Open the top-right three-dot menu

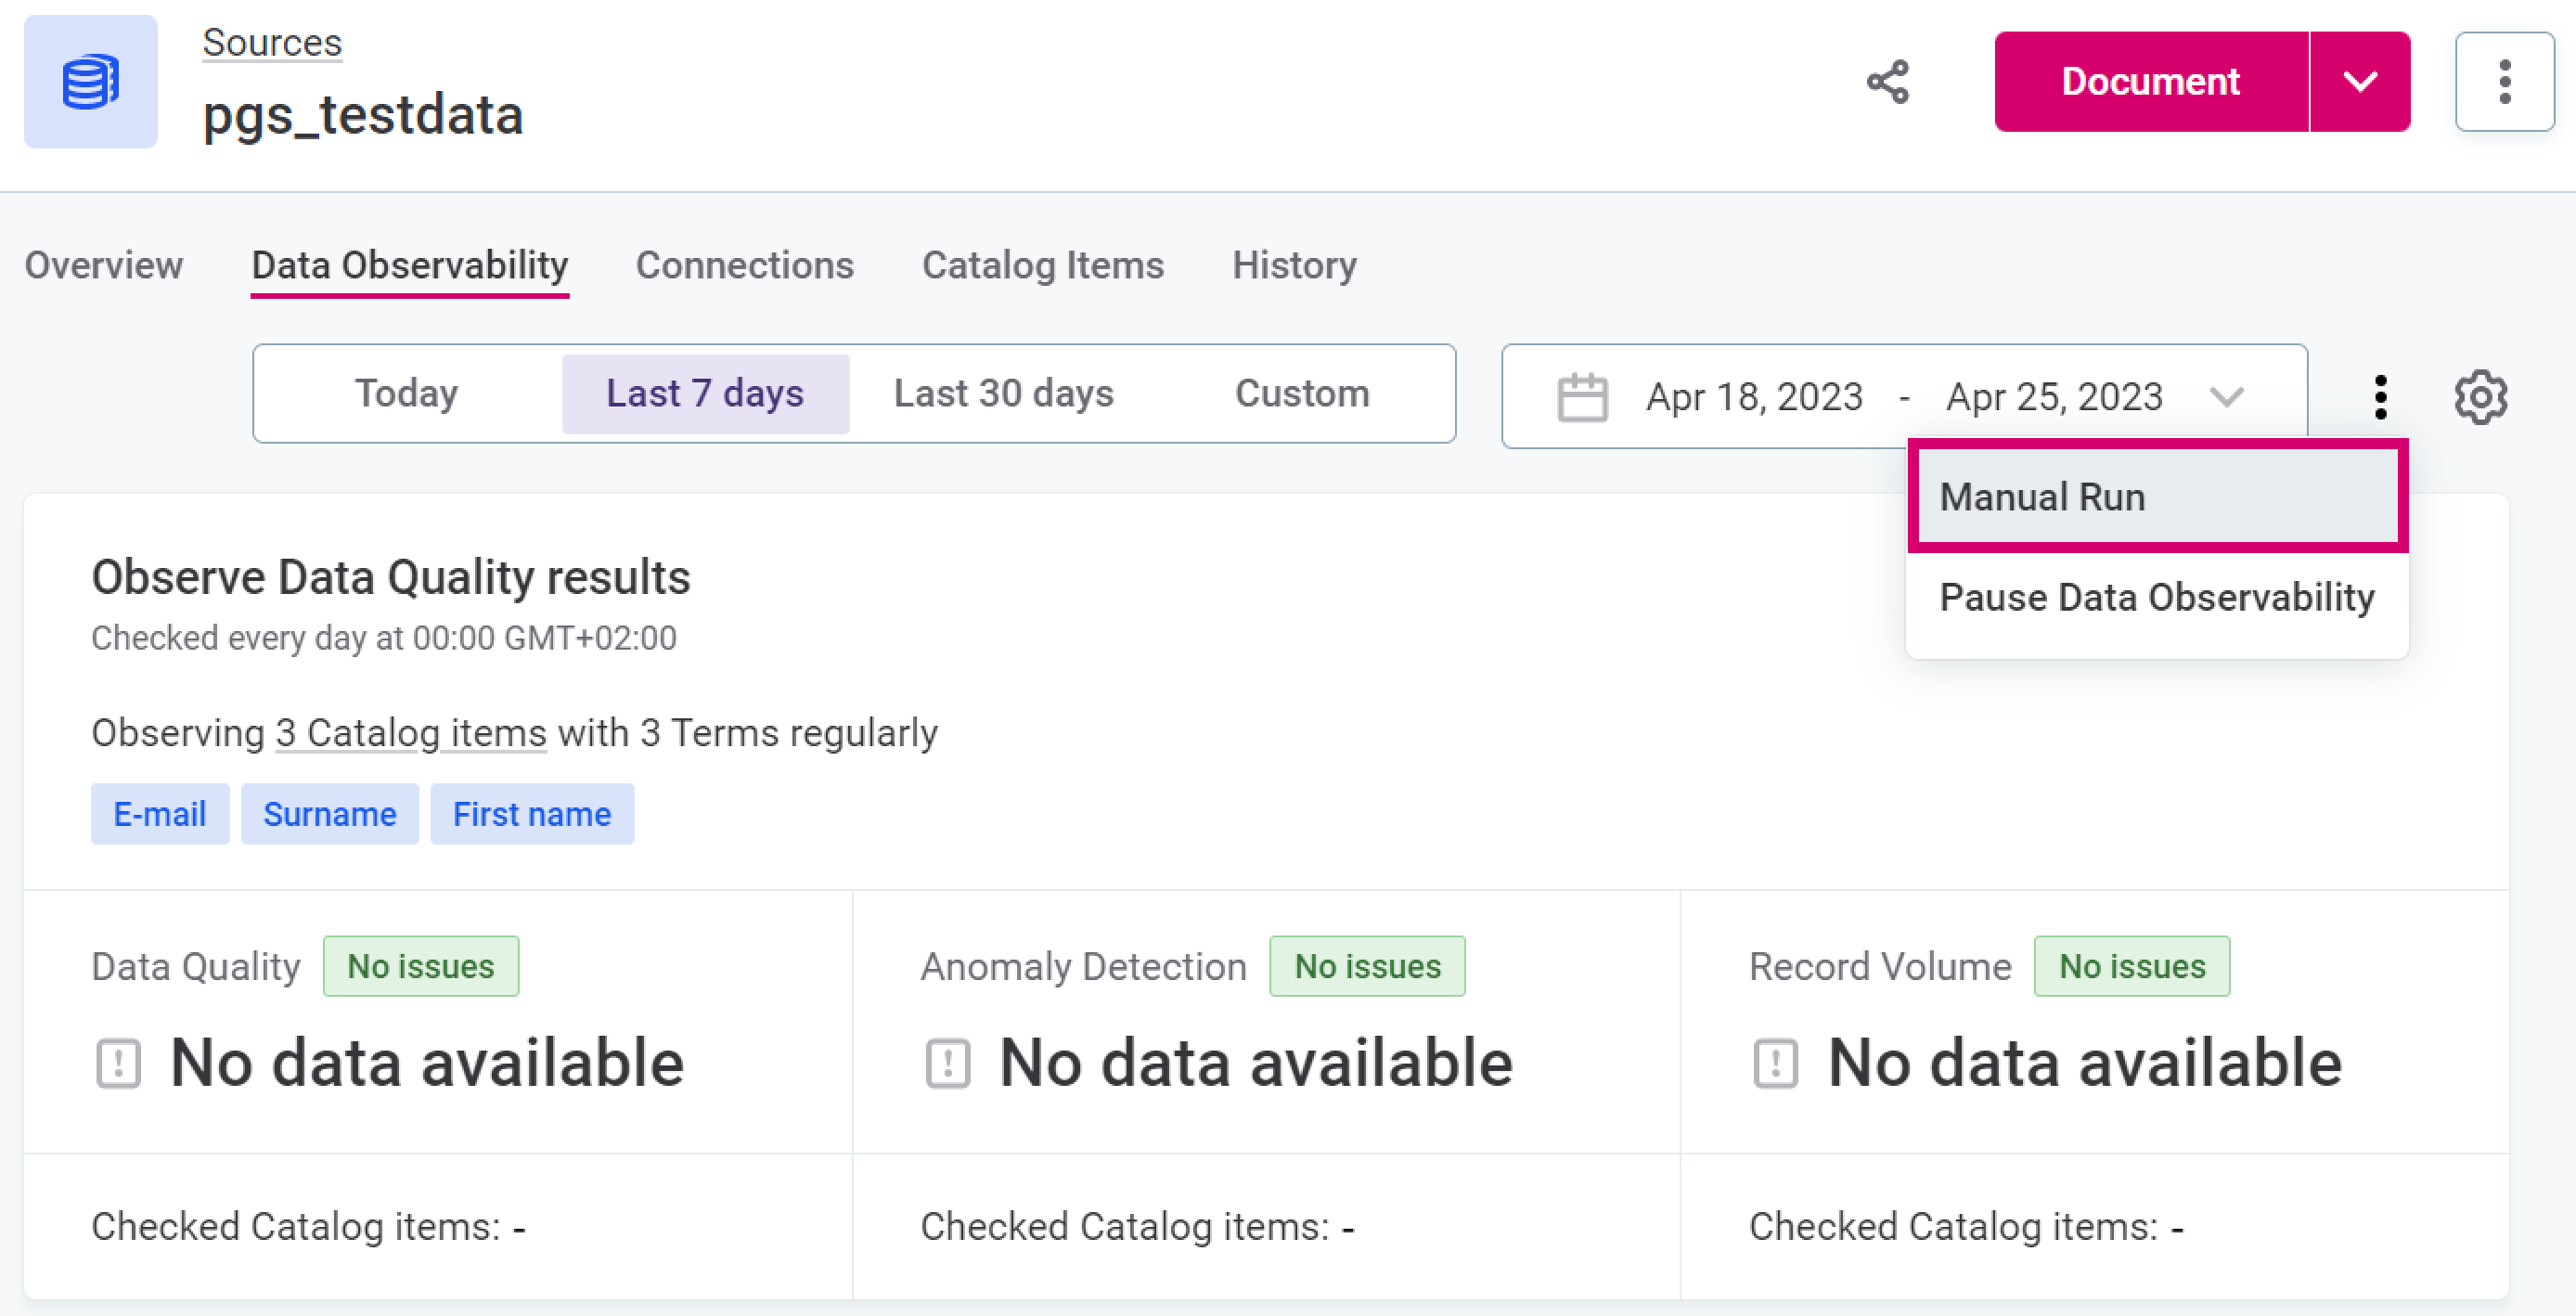coord(2503,82)
